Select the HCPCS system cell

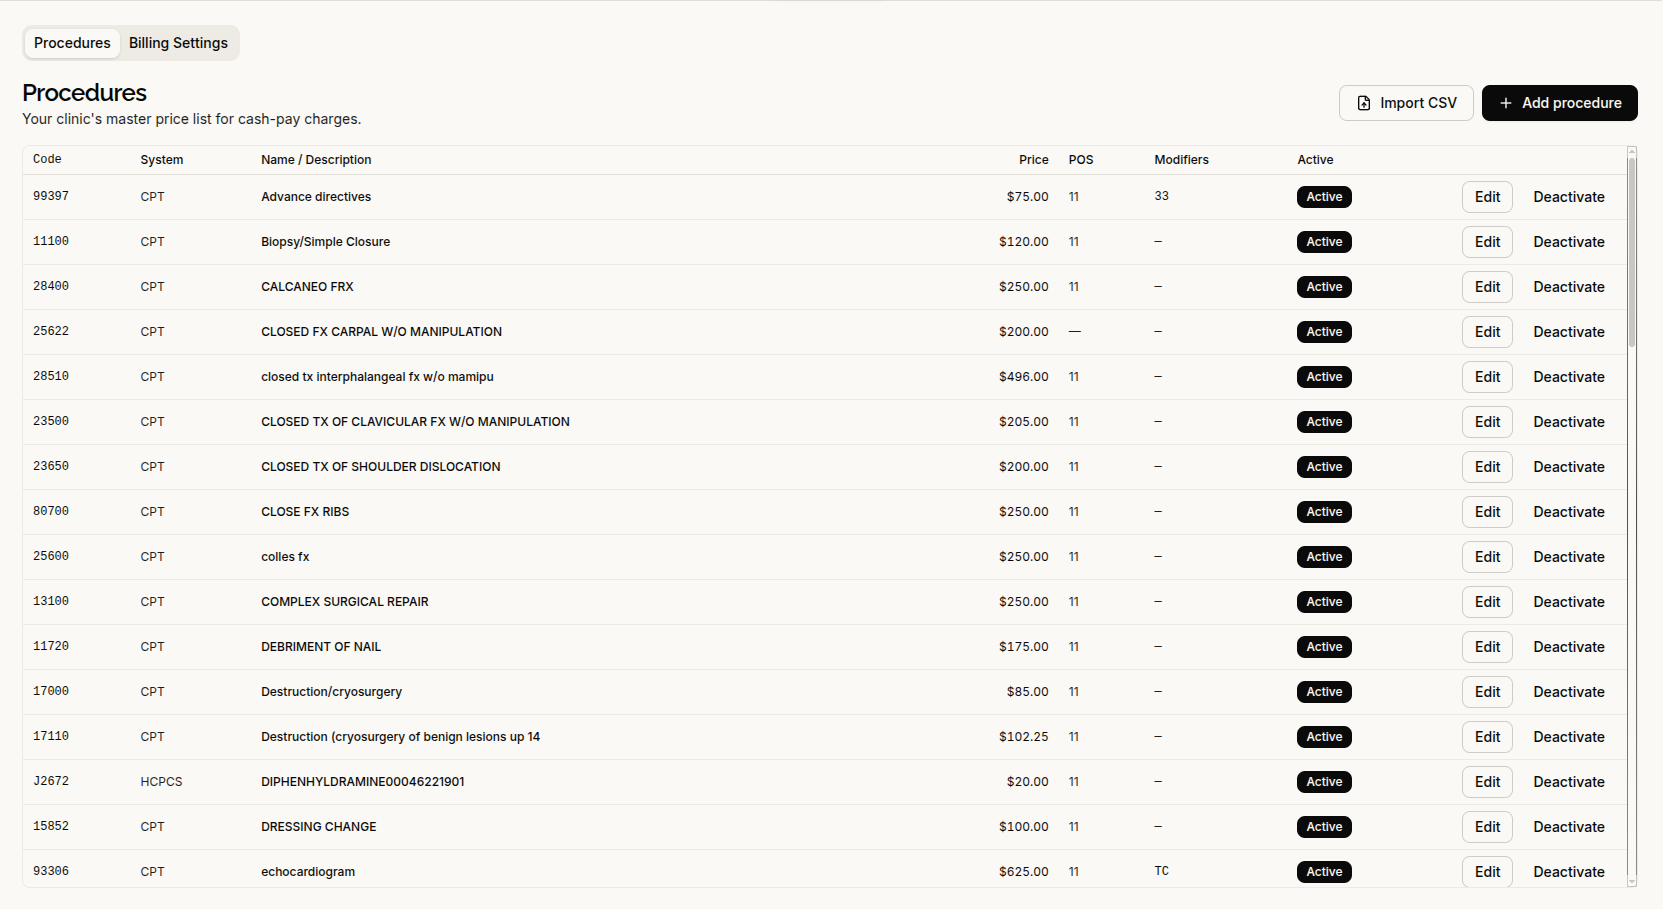[x=161, y=782]
